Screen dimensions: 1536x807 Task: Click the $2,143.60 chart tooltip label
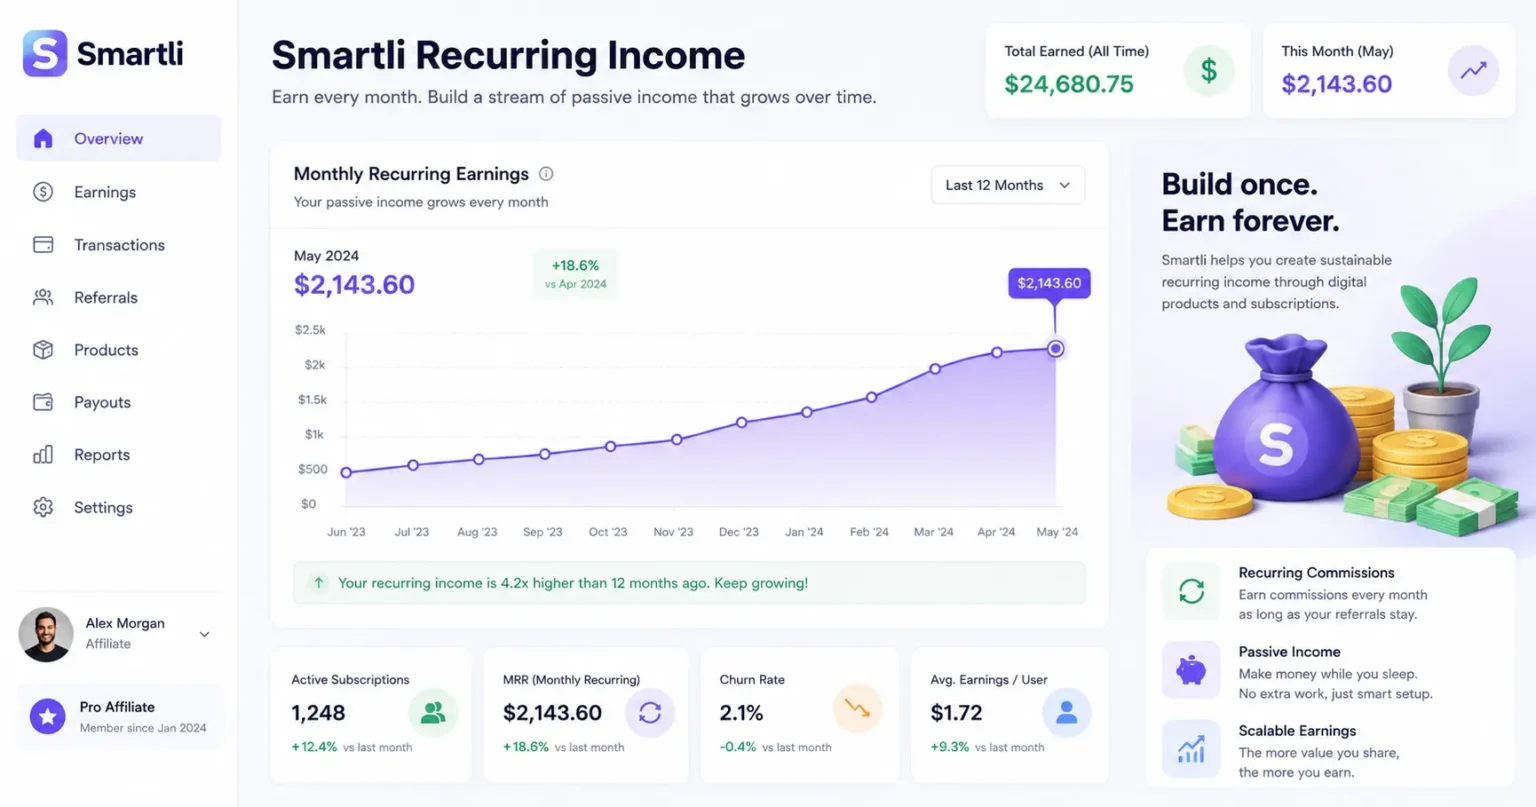point(1049,283)
